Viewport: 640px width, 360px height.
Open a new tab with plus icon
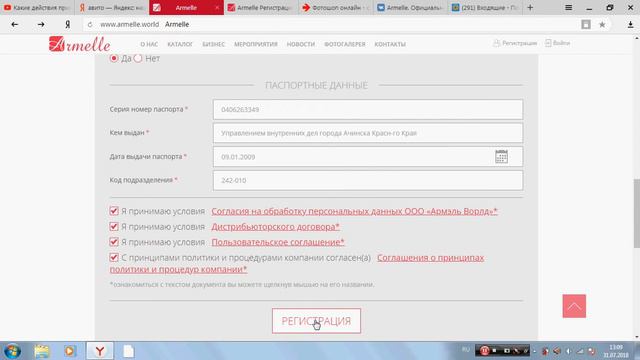[530, 7]
